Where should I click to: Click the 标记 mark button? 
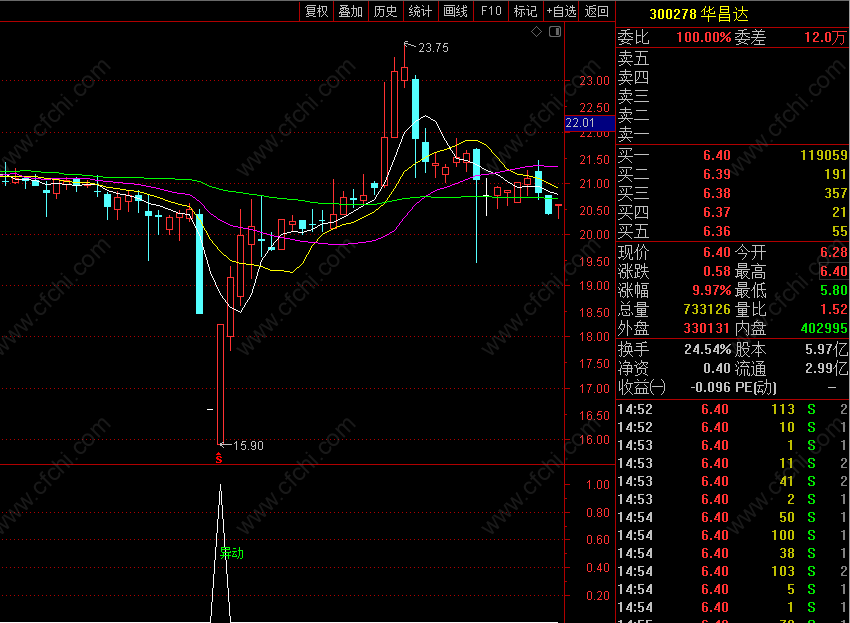pos(525,11)
